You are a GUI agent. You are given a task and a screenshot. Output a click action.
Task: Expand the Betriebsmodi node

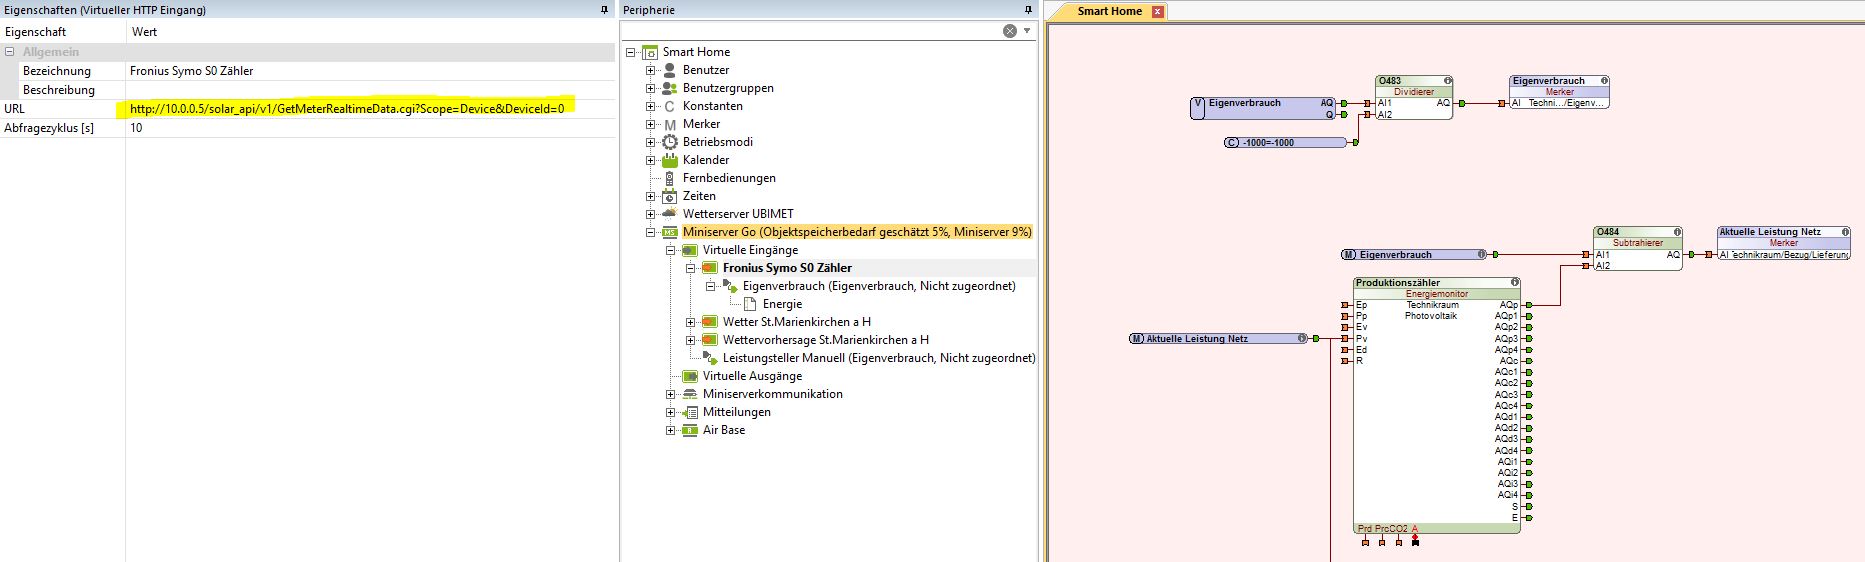click(651, 142)
